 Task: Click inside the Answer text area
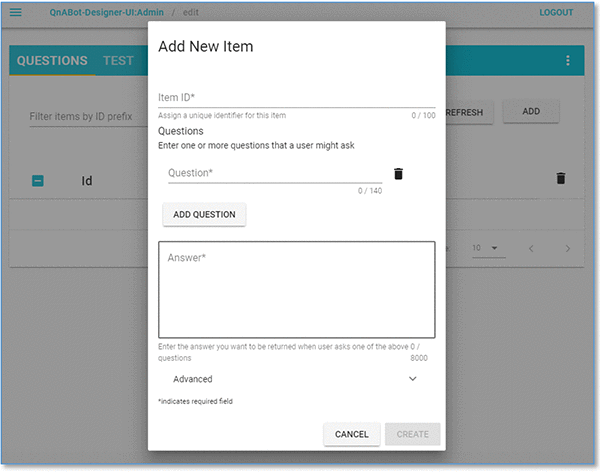pyautogui.click(x=297, y=289)
